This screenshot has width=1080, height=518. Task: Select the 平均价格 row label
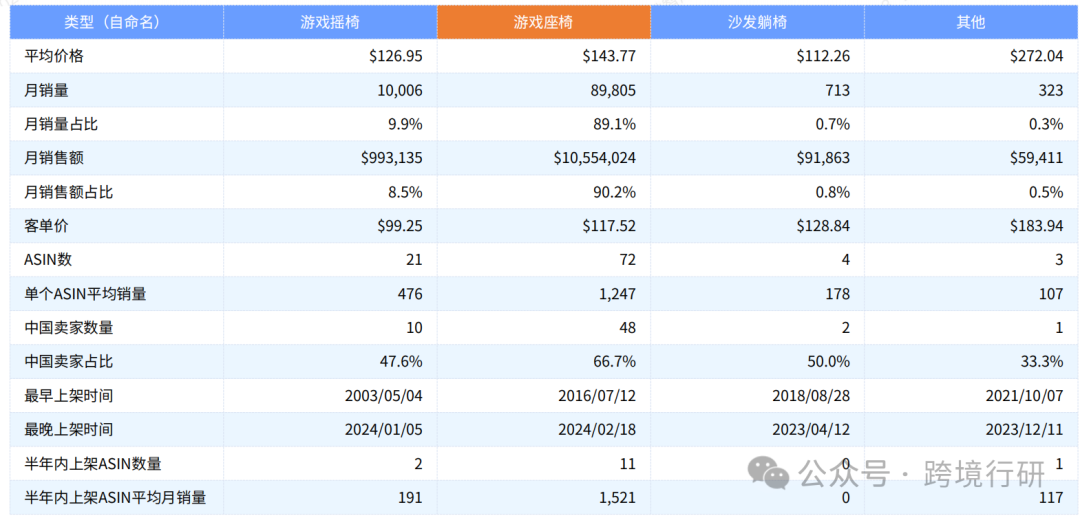(54, 57)
